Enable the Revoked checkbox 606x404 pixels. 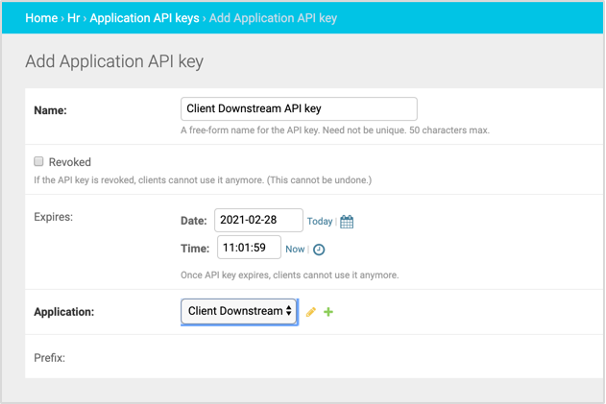(x=39, y=161)
